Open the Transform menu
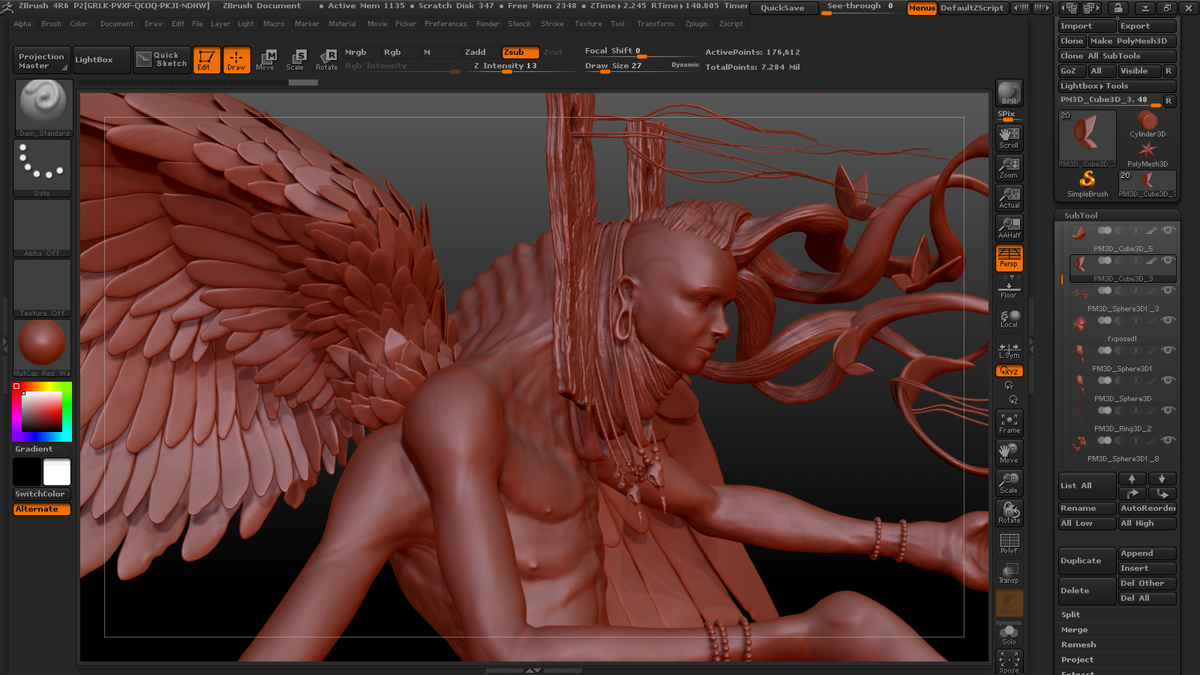1200x675 pixels. coord(655,23)
